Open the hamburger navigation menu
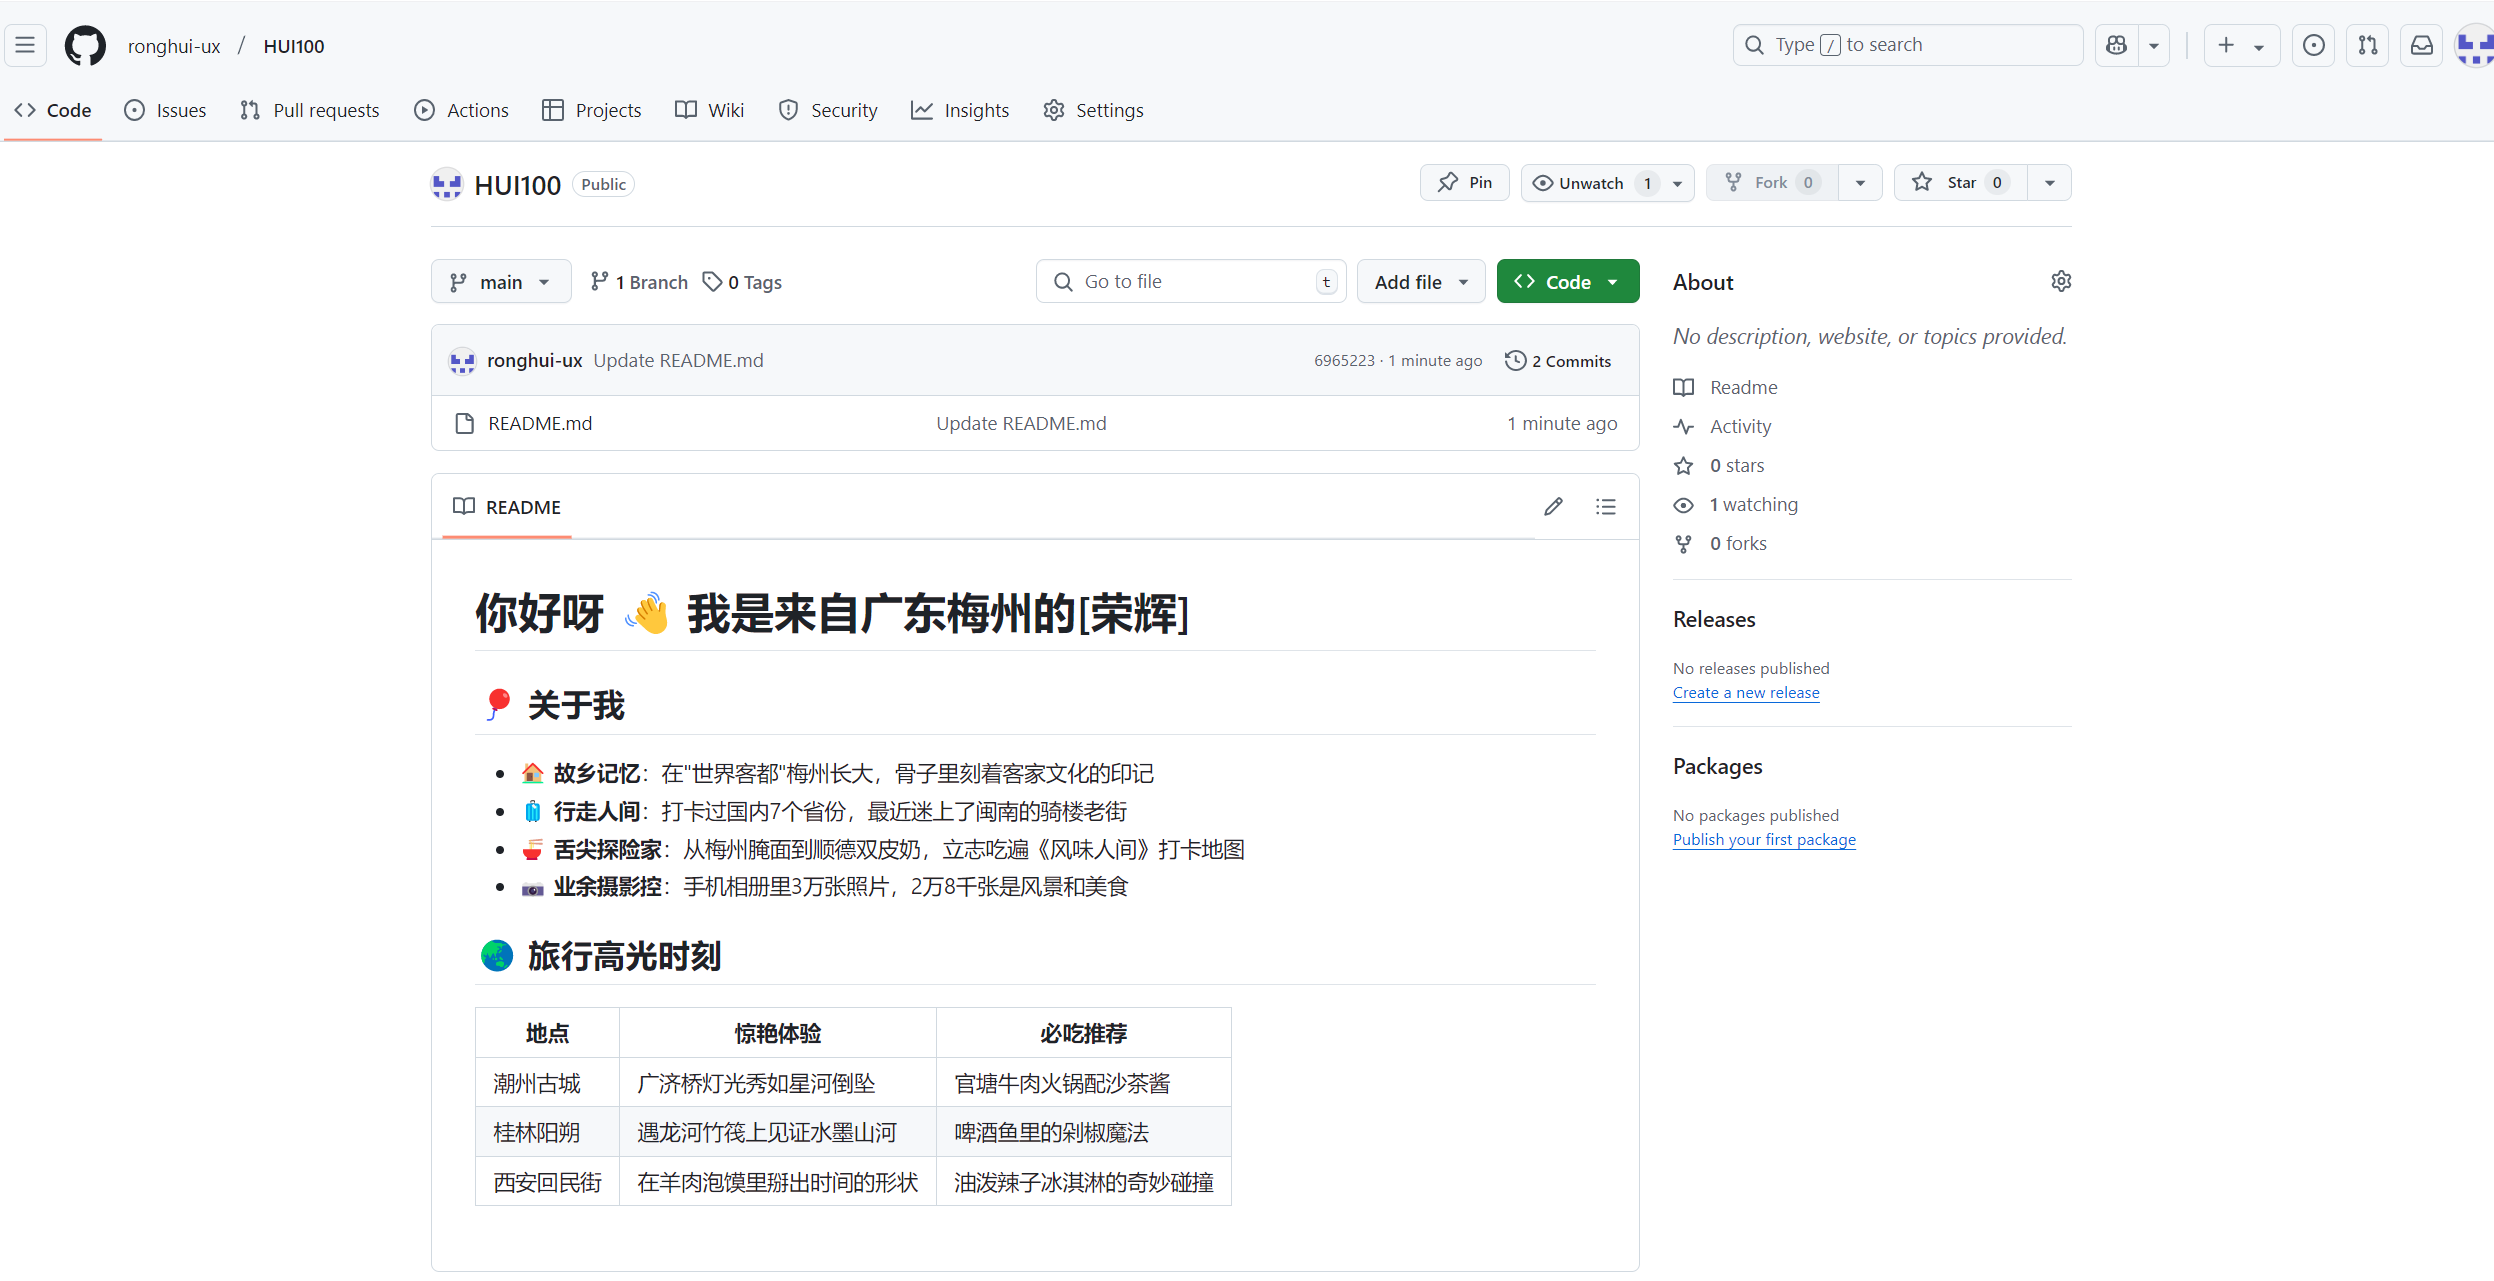Image resolution: width=2494 pixels, height=1281 pixels. pos(25,46)
